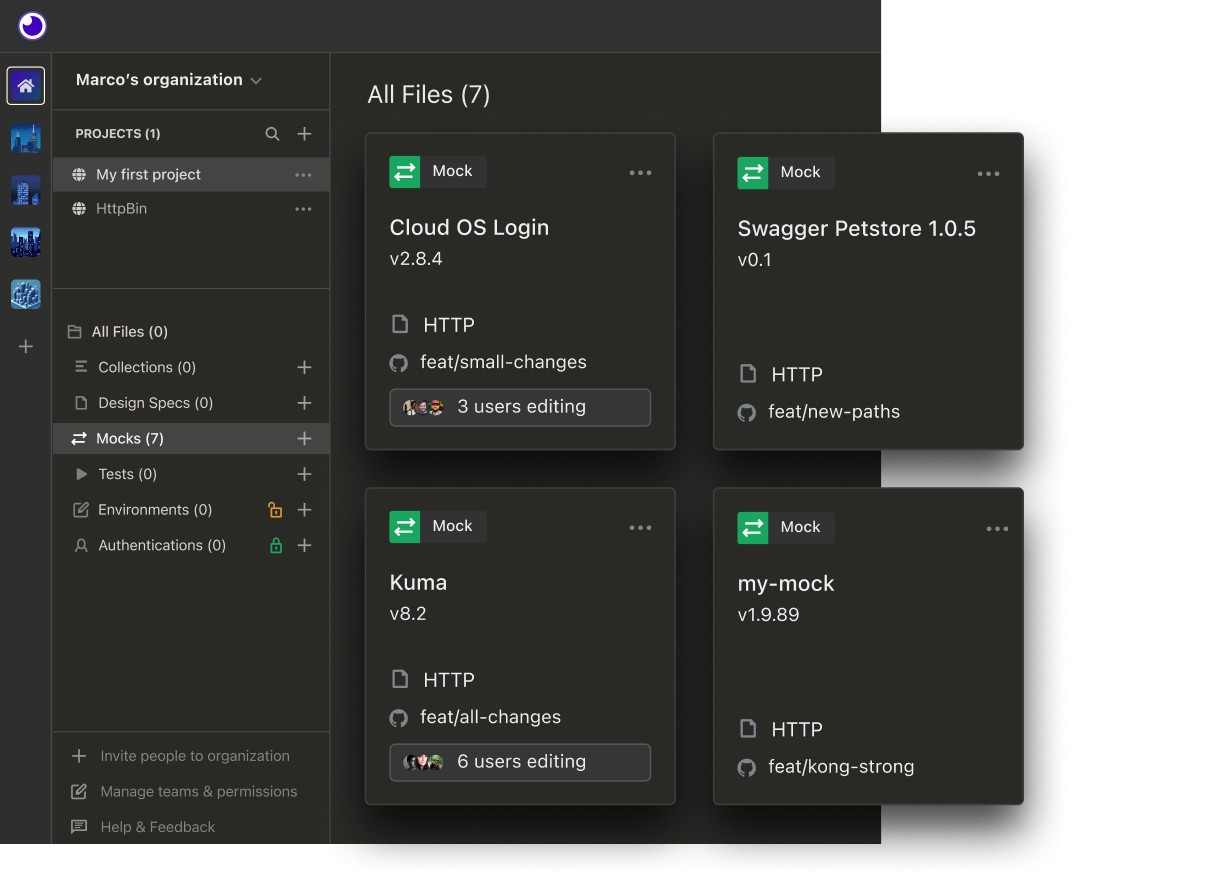The width and height of the screenshot is (1222, 879).
Task: Add a new mock via Mocks plus icon
Action: [305, 439]
